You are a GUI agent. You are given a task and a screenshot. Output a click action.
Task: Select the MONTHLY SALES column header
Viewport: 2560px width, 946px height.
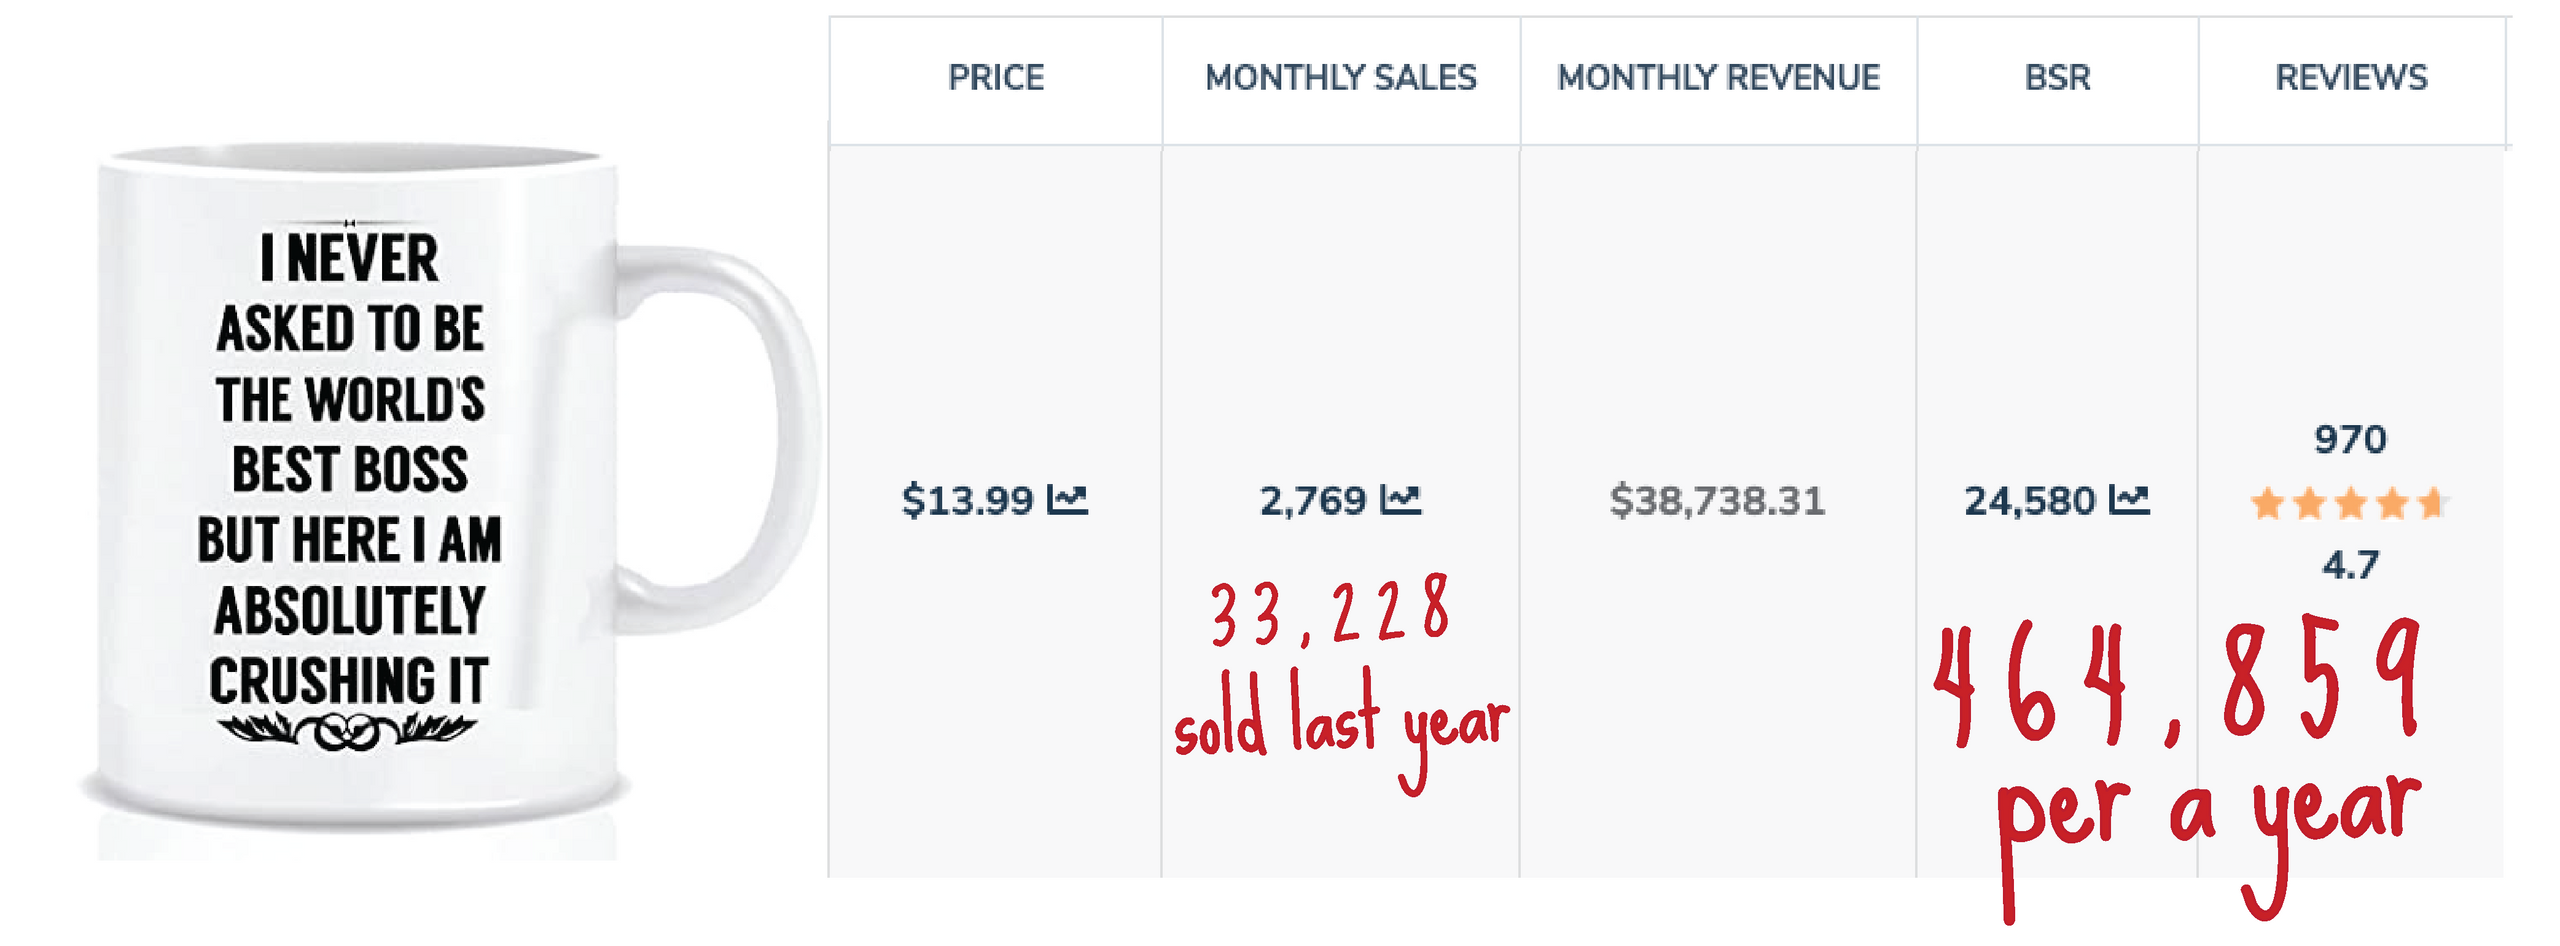[1340, 77]
